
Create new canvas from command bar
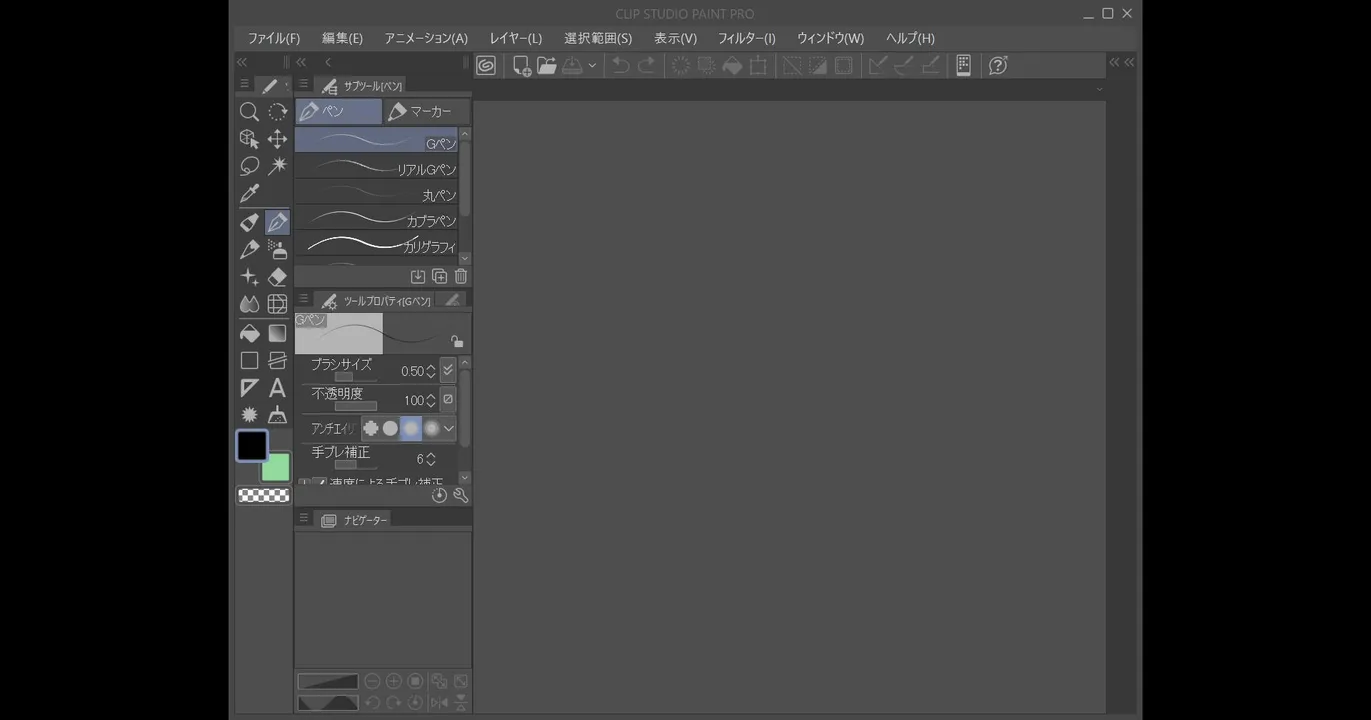[x=521, y=66]
